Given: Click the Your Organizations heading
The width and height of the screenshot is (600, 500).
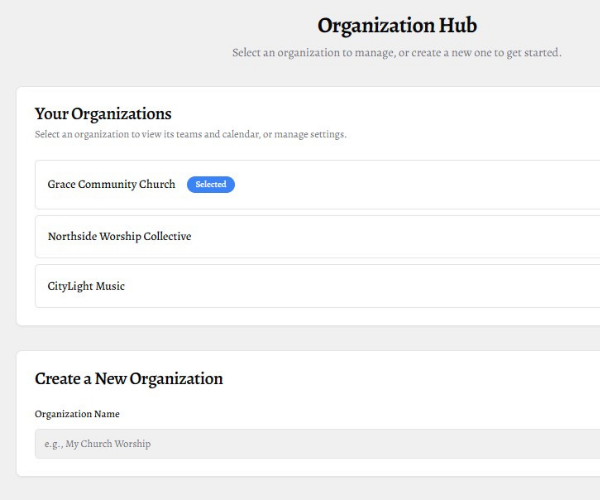Looking at the screenshot, I should (x=103, y=114).
